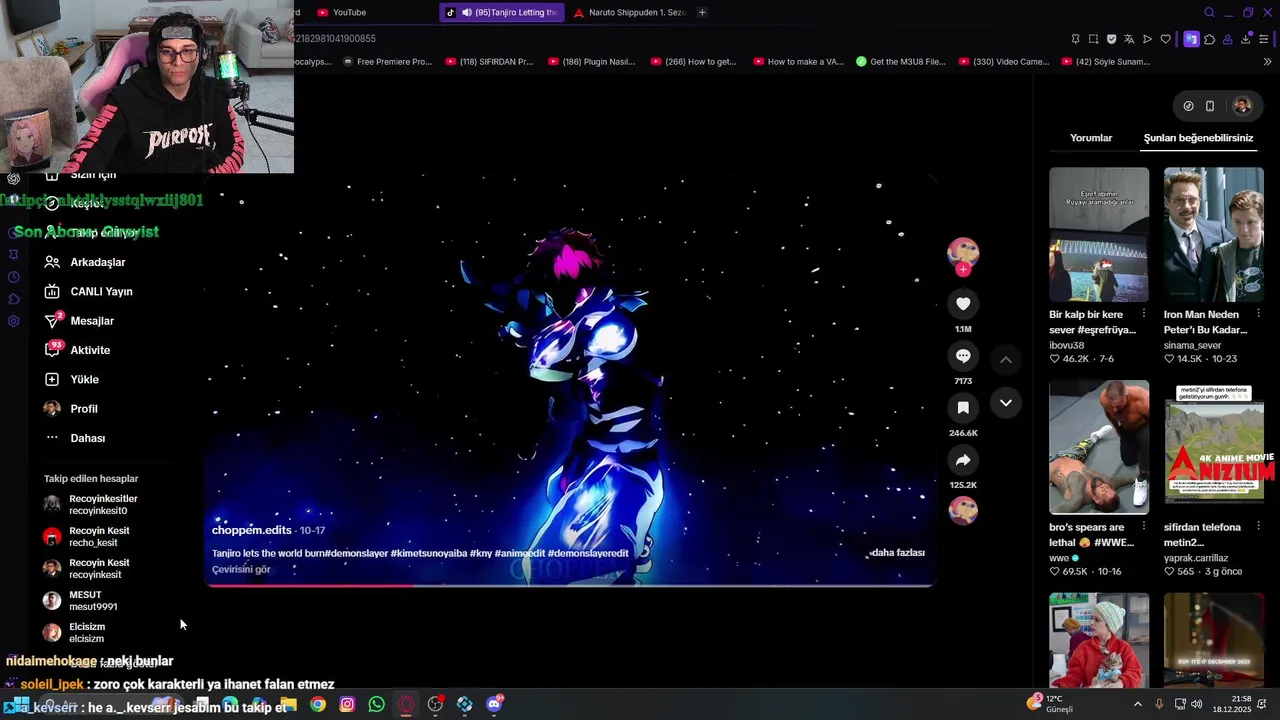Toggle the ad blocker shield icon
Image resolution: width=1280 pixels, height=720 pixels.
tap(1111, 39)
